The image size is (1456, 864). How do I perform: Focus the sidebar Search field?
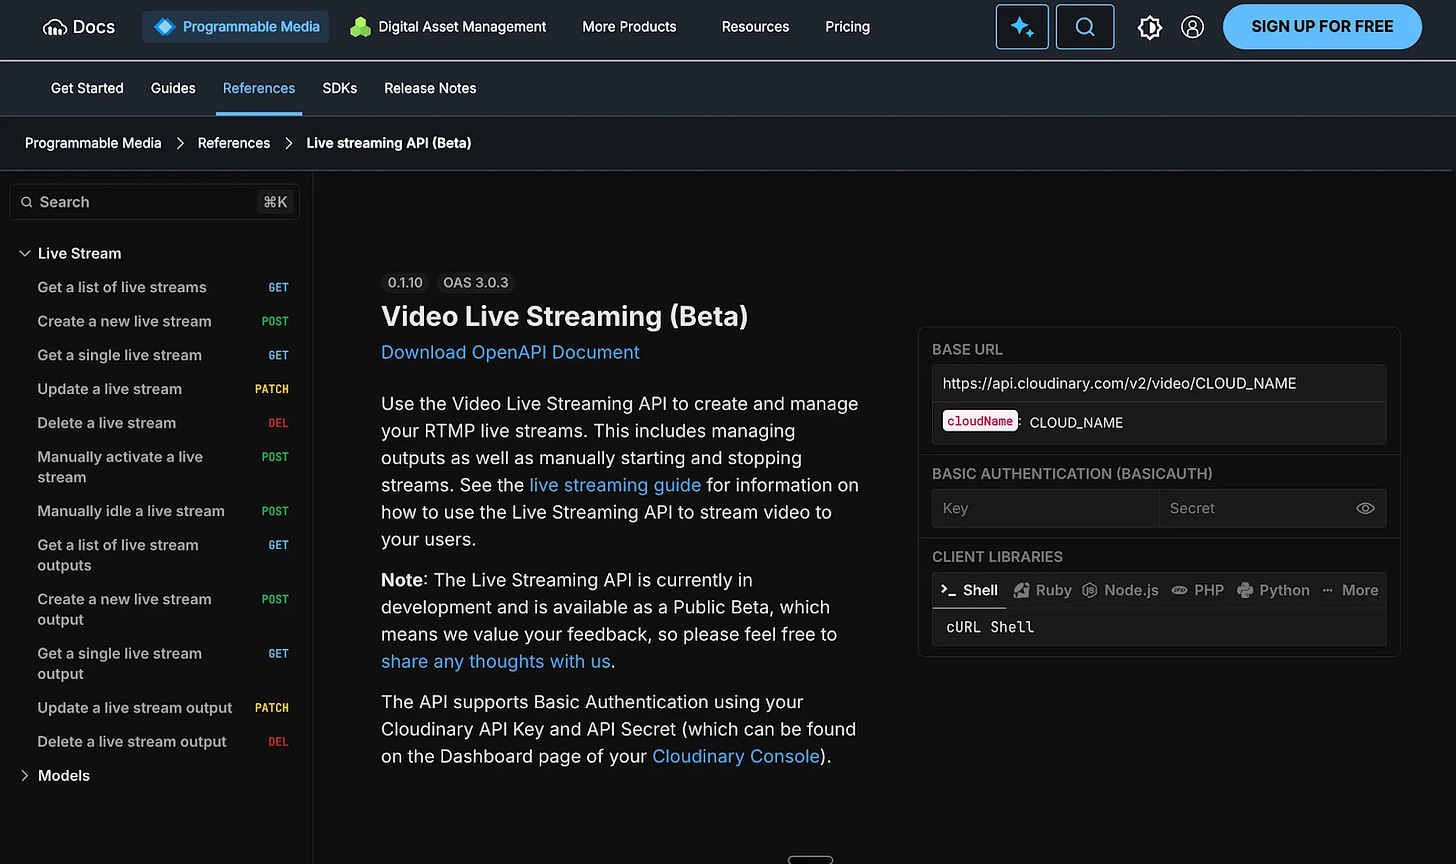pos(154,202)
